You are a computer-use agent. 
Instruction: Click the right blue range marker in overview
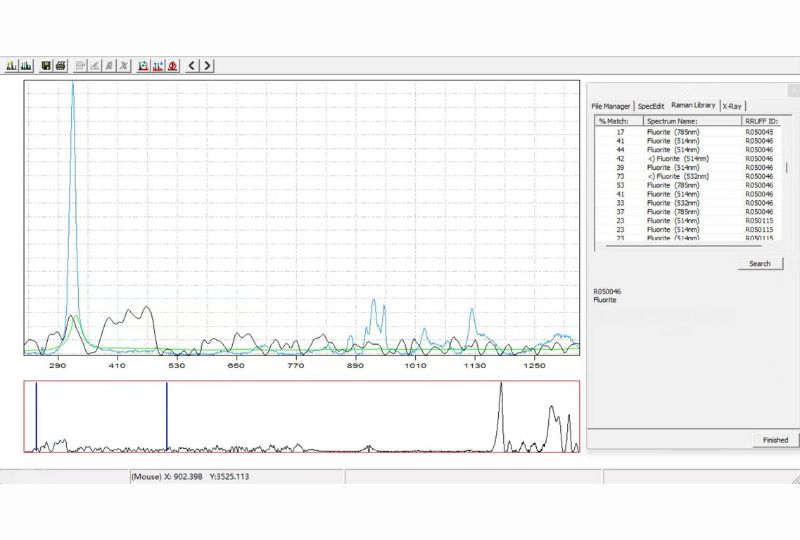point(166,416)
